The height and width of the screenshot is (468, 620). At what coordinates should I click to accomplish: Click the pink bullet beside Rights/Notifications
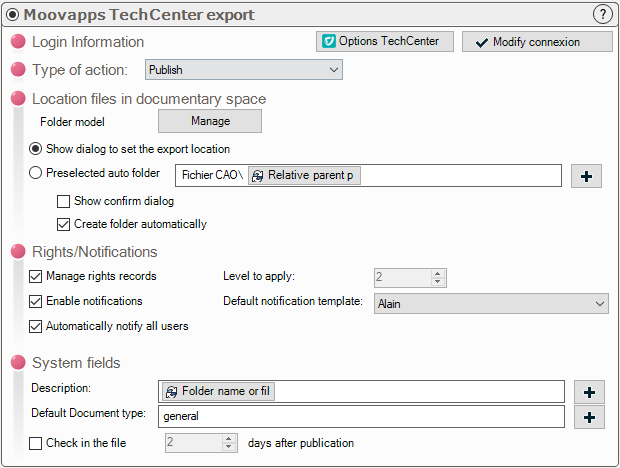coord(17,252)
